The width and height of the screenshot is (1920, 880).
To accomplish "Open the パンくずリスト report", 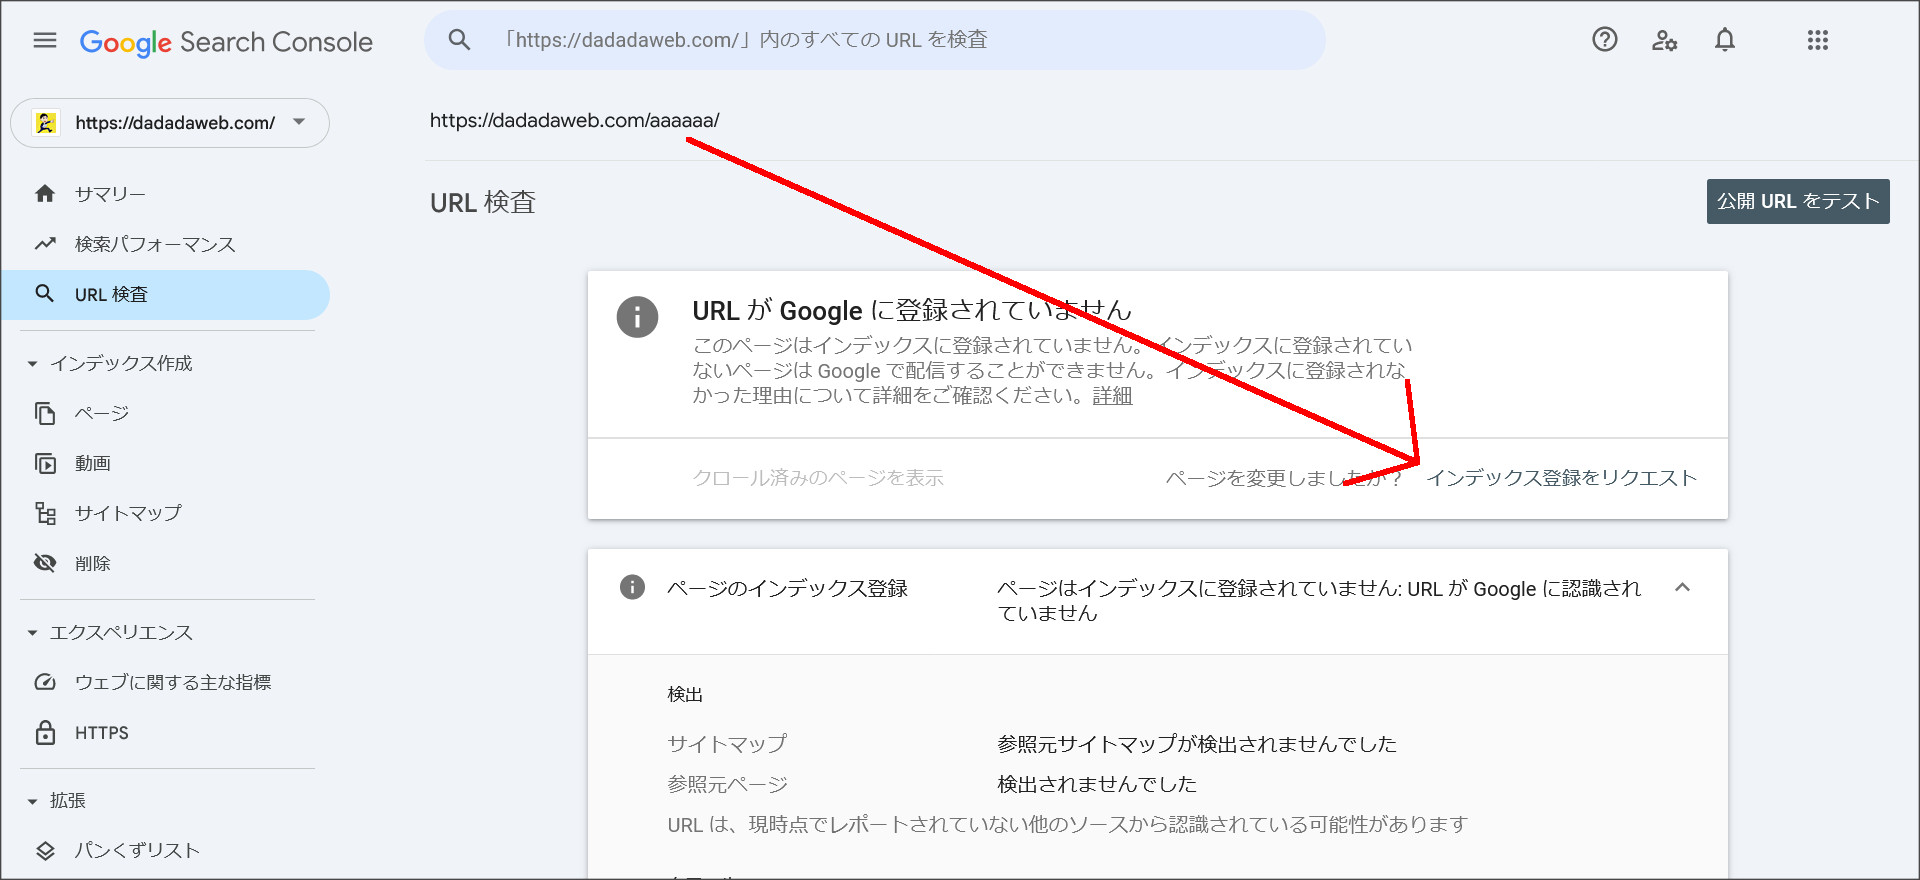I will [165, 851].
